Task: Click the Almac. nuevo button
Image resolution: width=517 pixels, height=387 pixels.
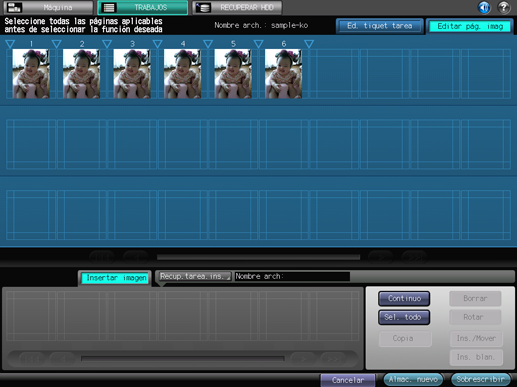Action: pos(413,379)
